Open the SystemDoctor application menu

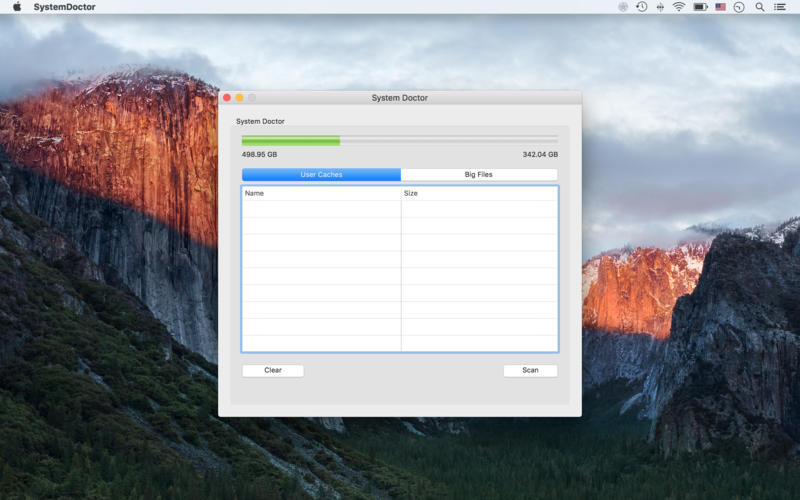click(x=66, y=7)
